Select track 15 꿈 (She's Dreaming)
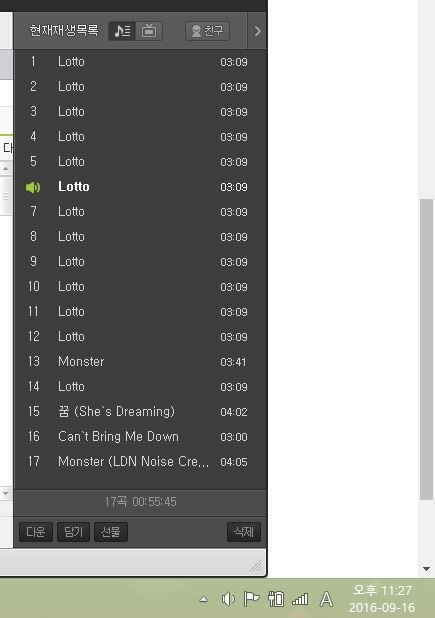 (x=140, y=411)
